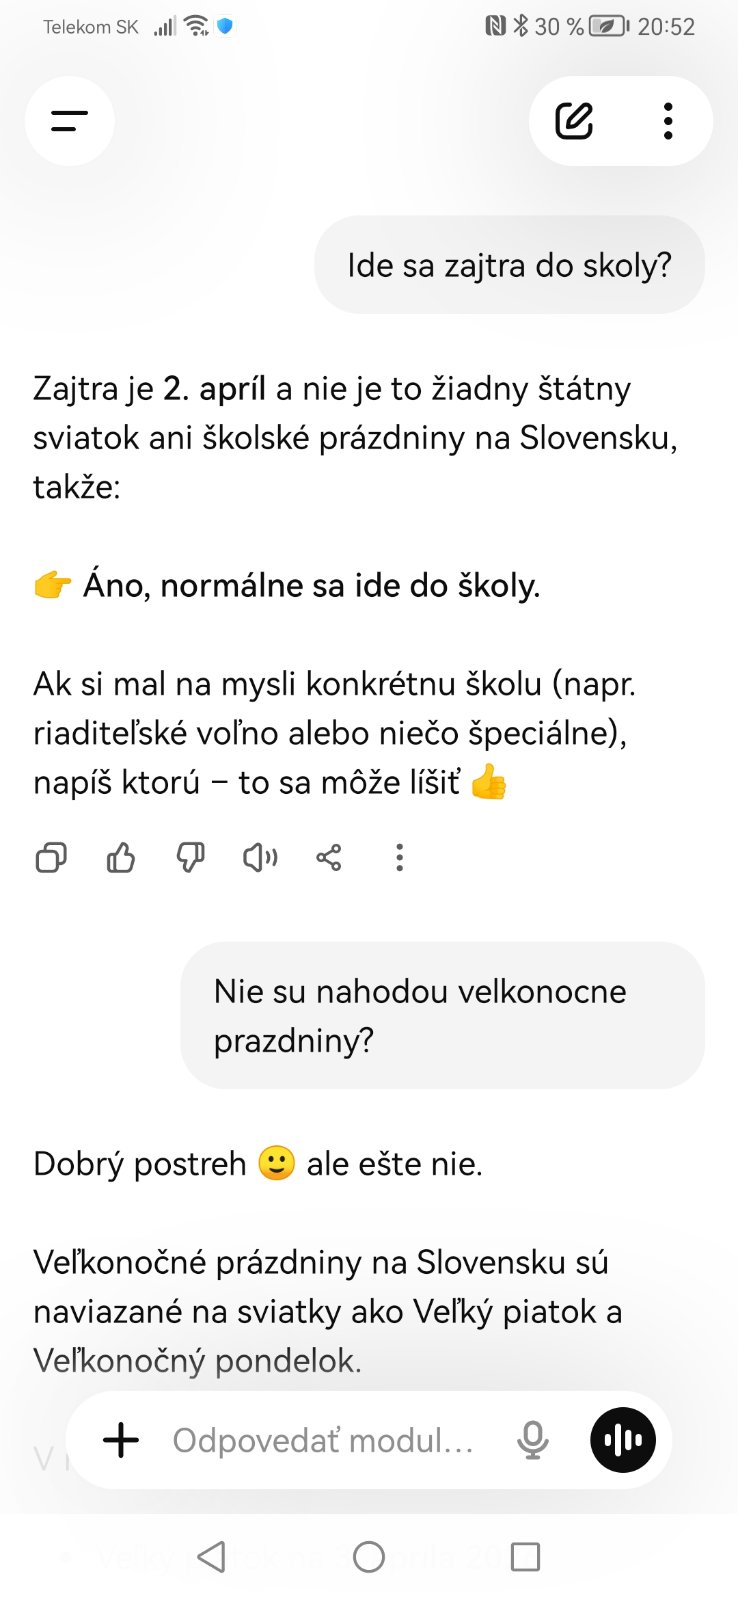738x1600 pixels.
Task: Open the recent apps overview
Action: pos(525,1557)
